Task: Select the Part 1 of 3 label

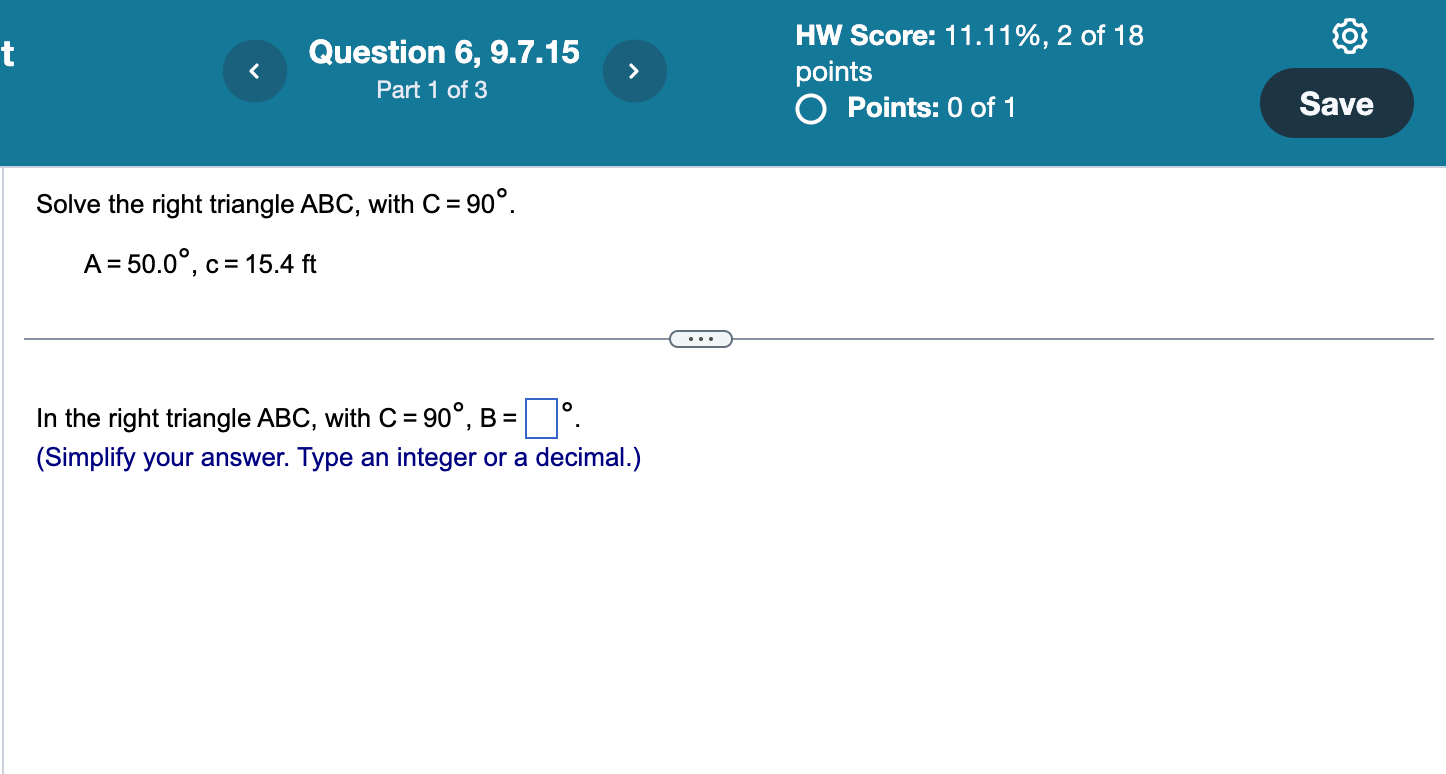Action: 431,90
